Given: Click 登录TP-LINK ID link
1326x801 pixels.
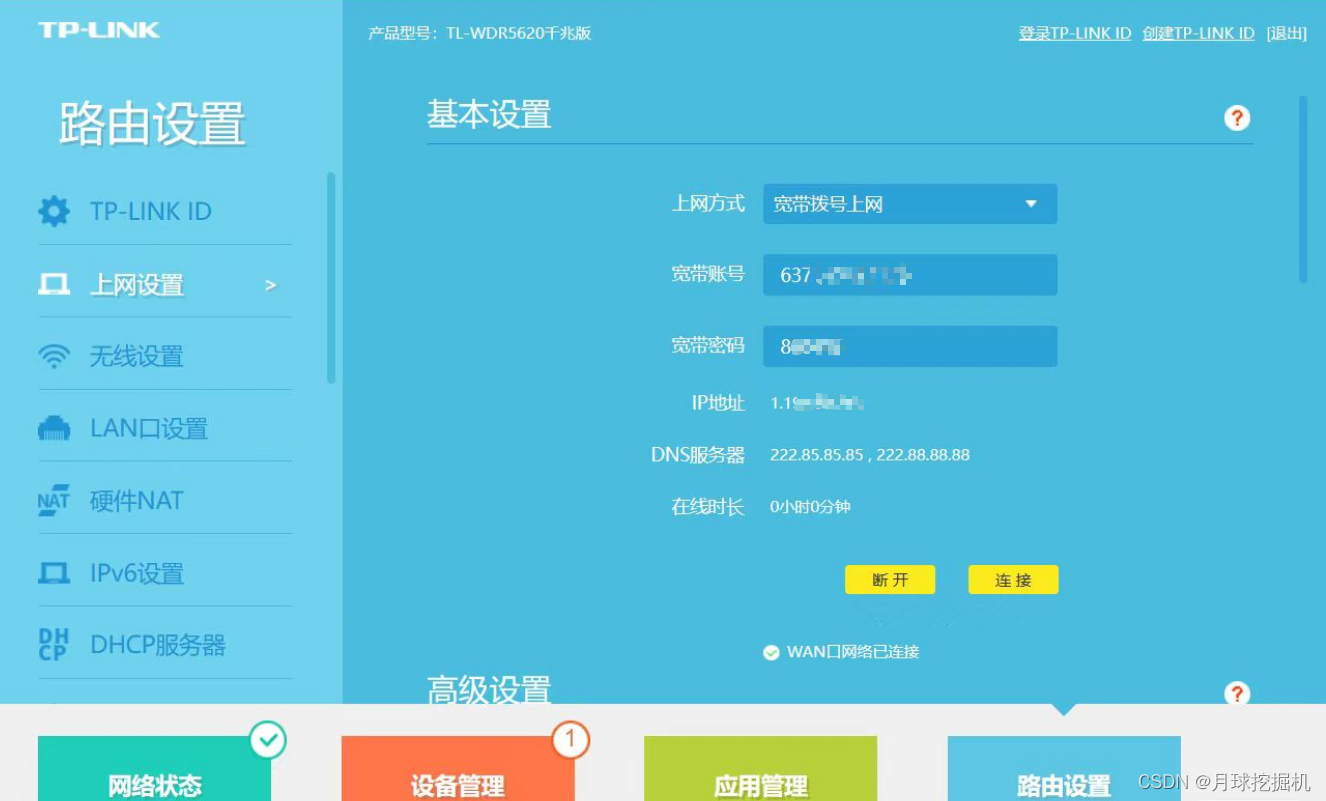Looking at the screenshot, I should pos(1075,33).
